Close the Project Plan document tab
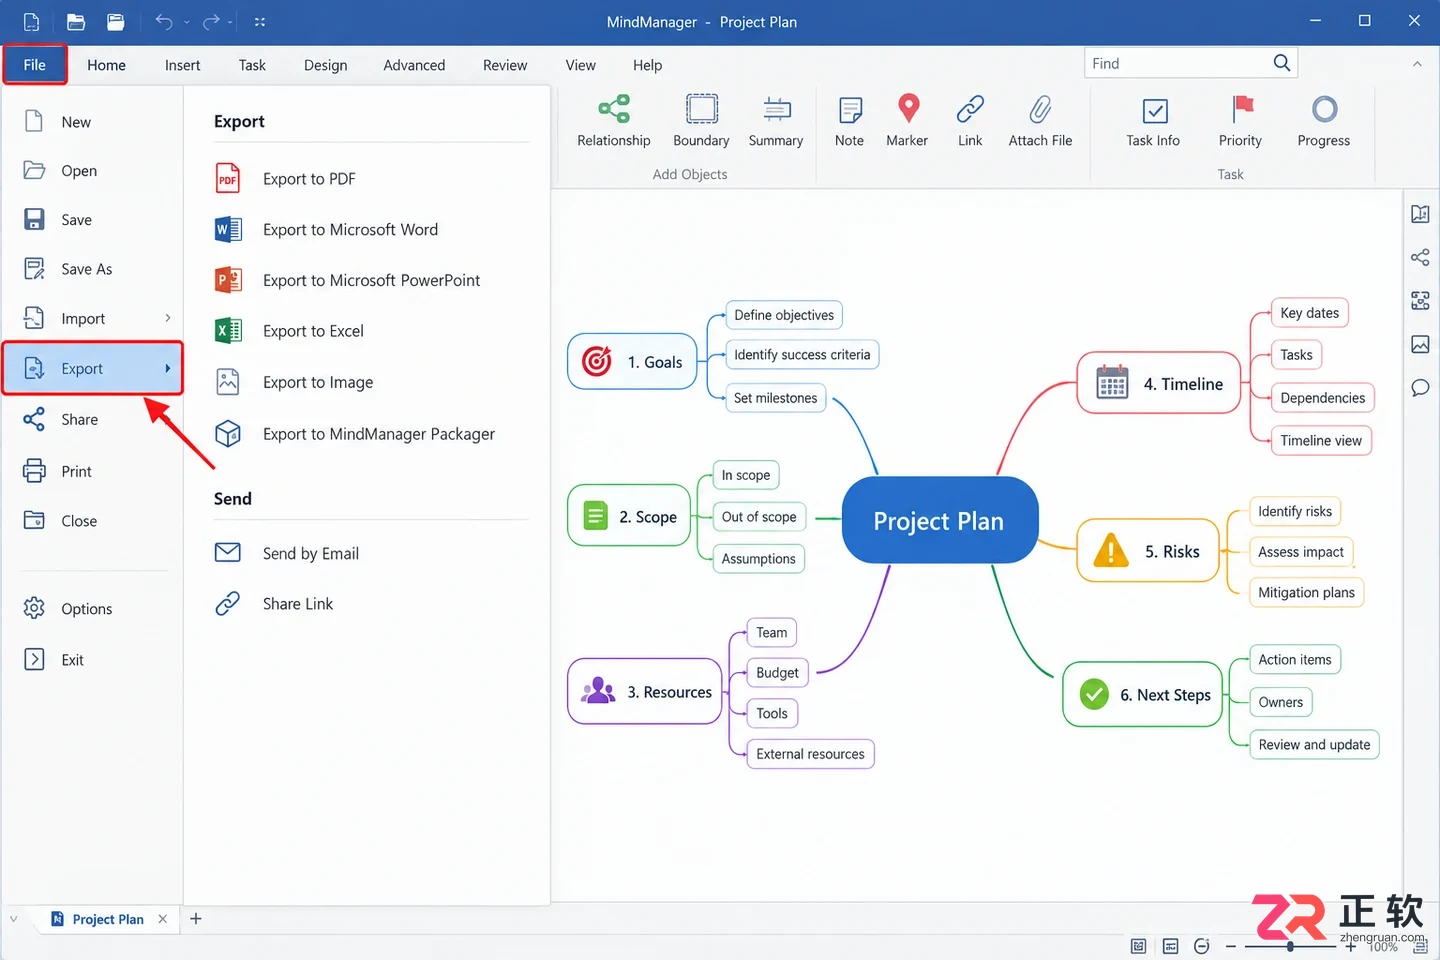 tap(162, 919)
